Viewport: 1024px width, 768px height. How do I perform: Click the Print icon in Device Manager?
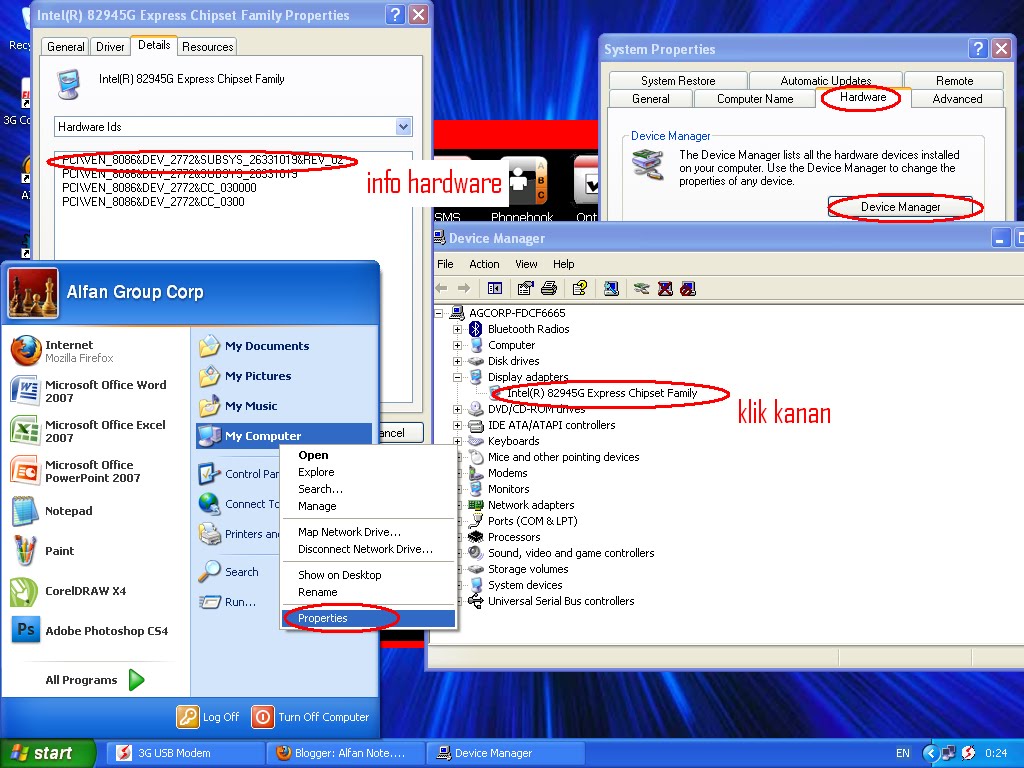click(549, 288)
